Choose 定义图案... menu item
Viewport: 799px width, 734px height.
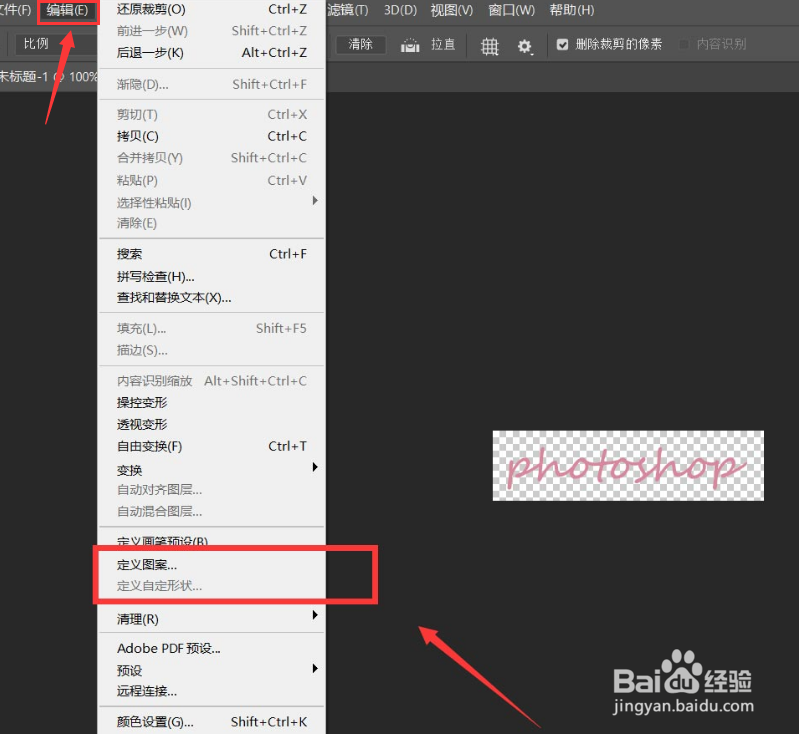click(211, 565)
